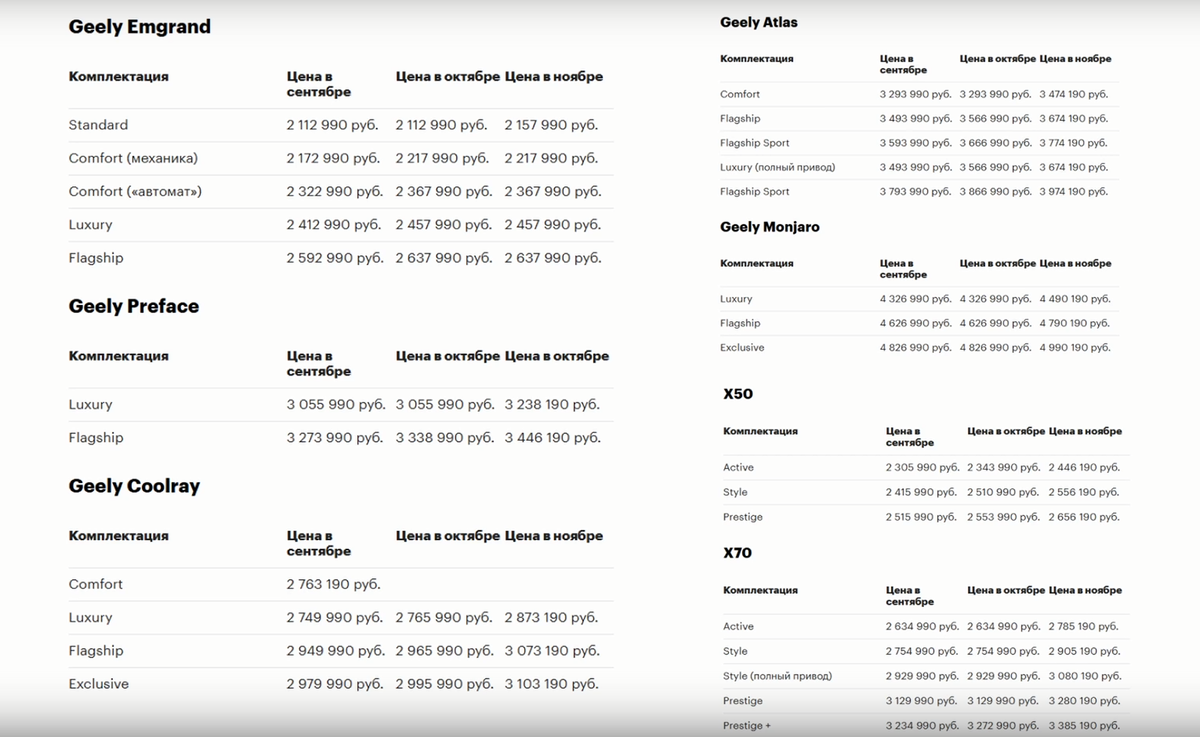
Task: Click Preface Flagship price "3 273 990 руб."
Action: [334, 438]
